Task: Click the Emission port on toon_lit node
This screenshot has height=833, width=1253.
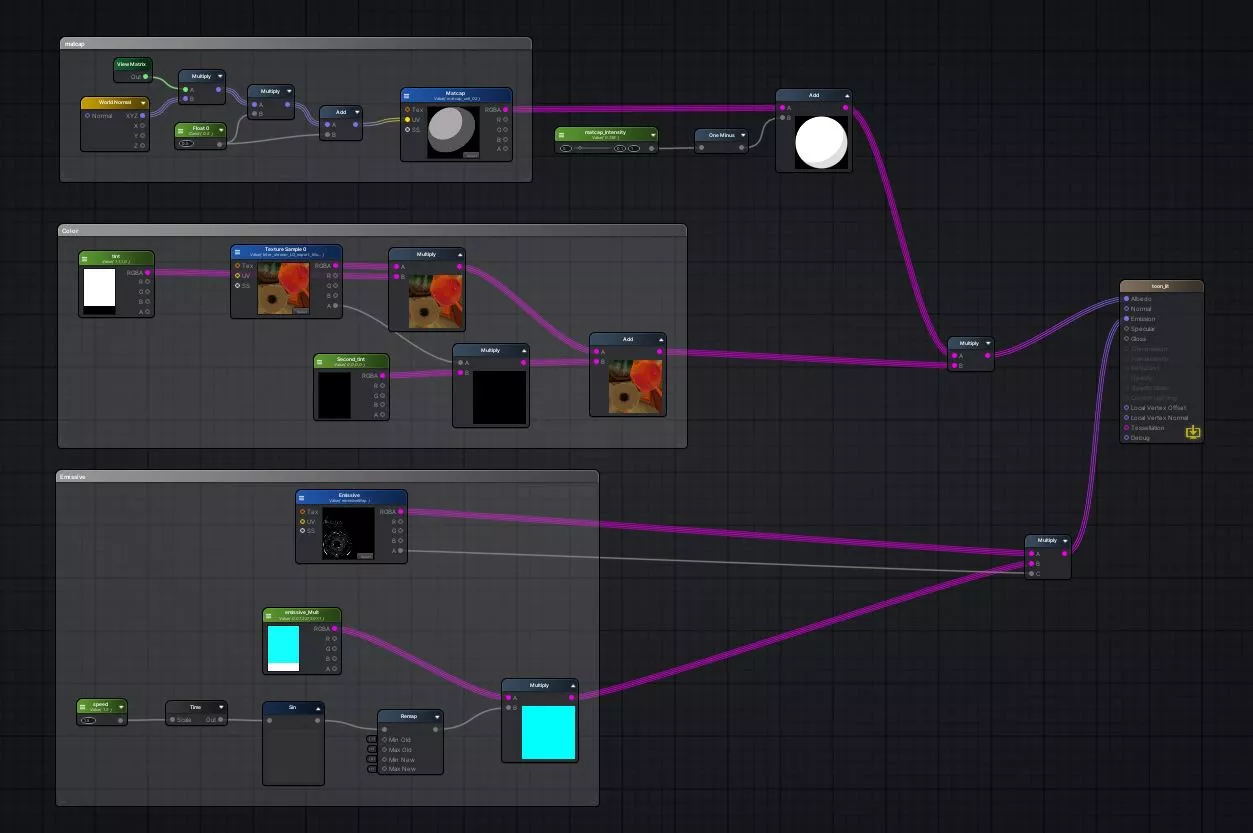Action: tap(1126, 319)
